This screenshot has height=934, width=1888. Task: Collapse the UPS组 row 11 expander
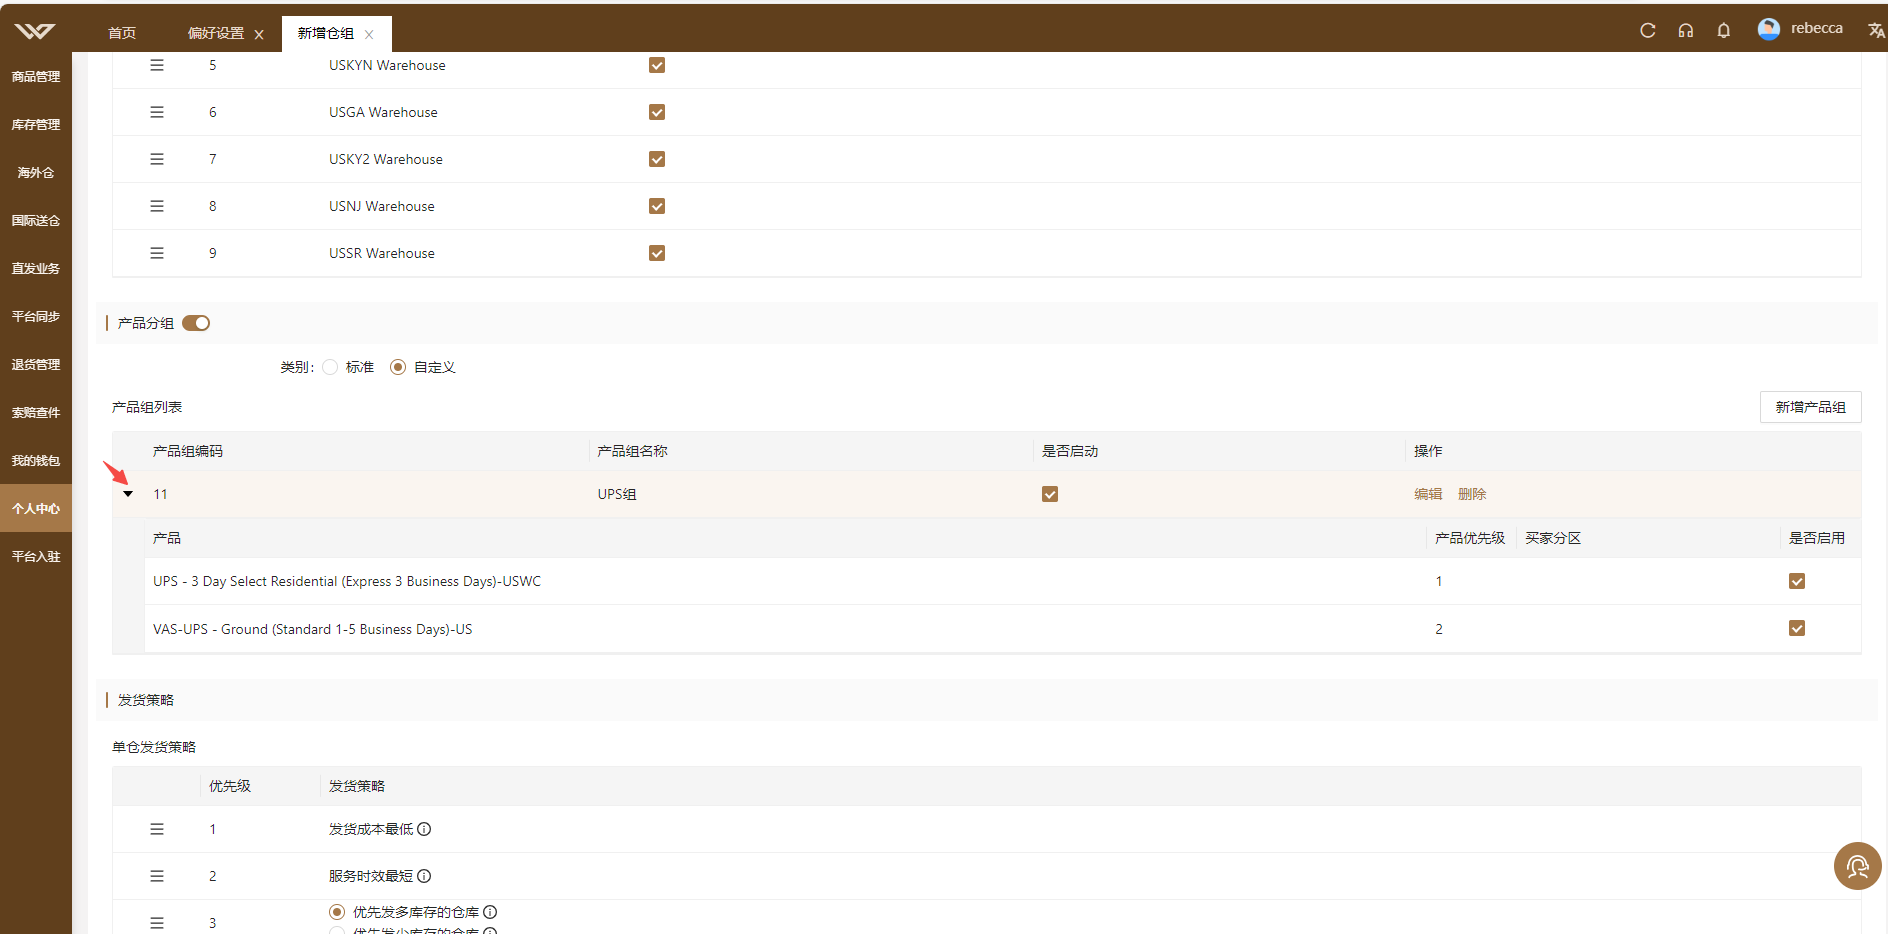click(128, 494)
